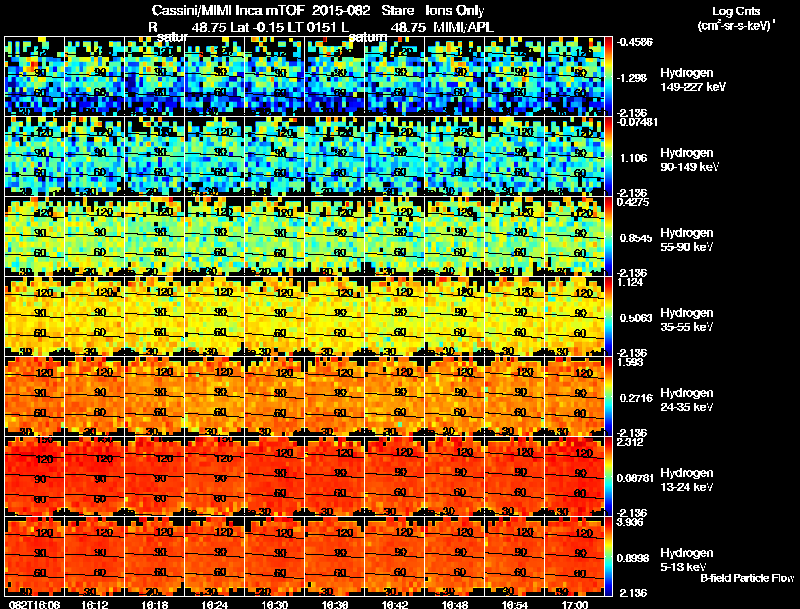Image resolution: width=800 pixels, height=609 pixels.
Task: Click the 'Hydrogen 35-55 keV' row label
Action: [687, 320]
